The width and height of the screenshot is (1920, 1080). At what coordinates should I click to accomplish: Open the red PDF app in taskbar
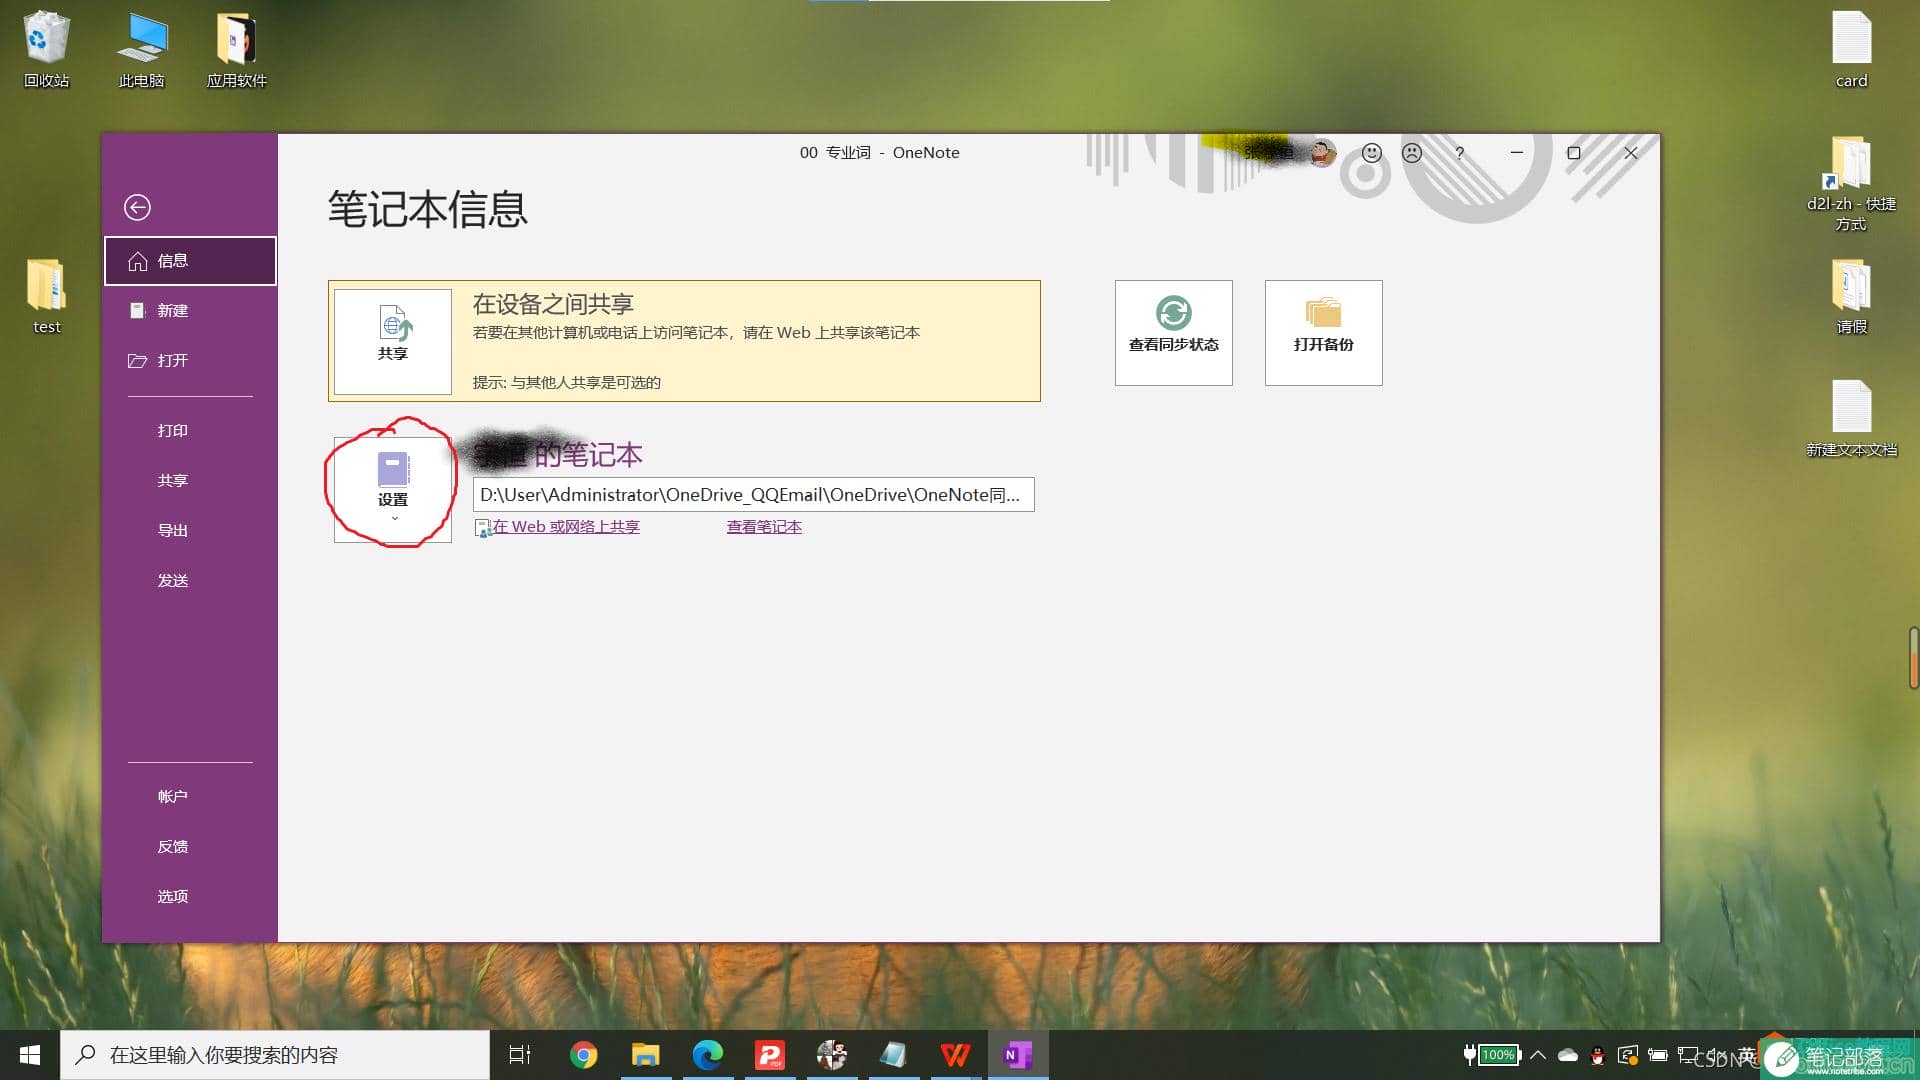pyautogui.click(x=769, y=1055)
